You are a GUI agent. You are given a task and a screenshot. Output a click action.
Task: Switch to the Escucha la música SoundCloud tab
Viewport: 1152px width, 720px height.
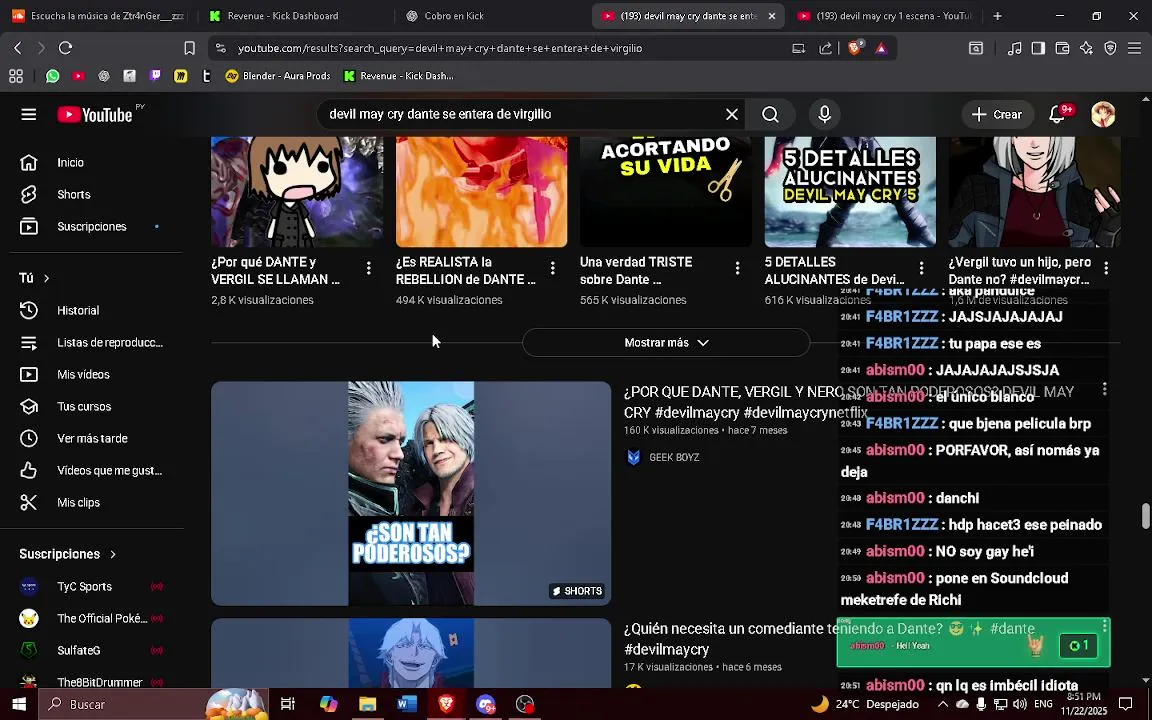tap(98, 15)
